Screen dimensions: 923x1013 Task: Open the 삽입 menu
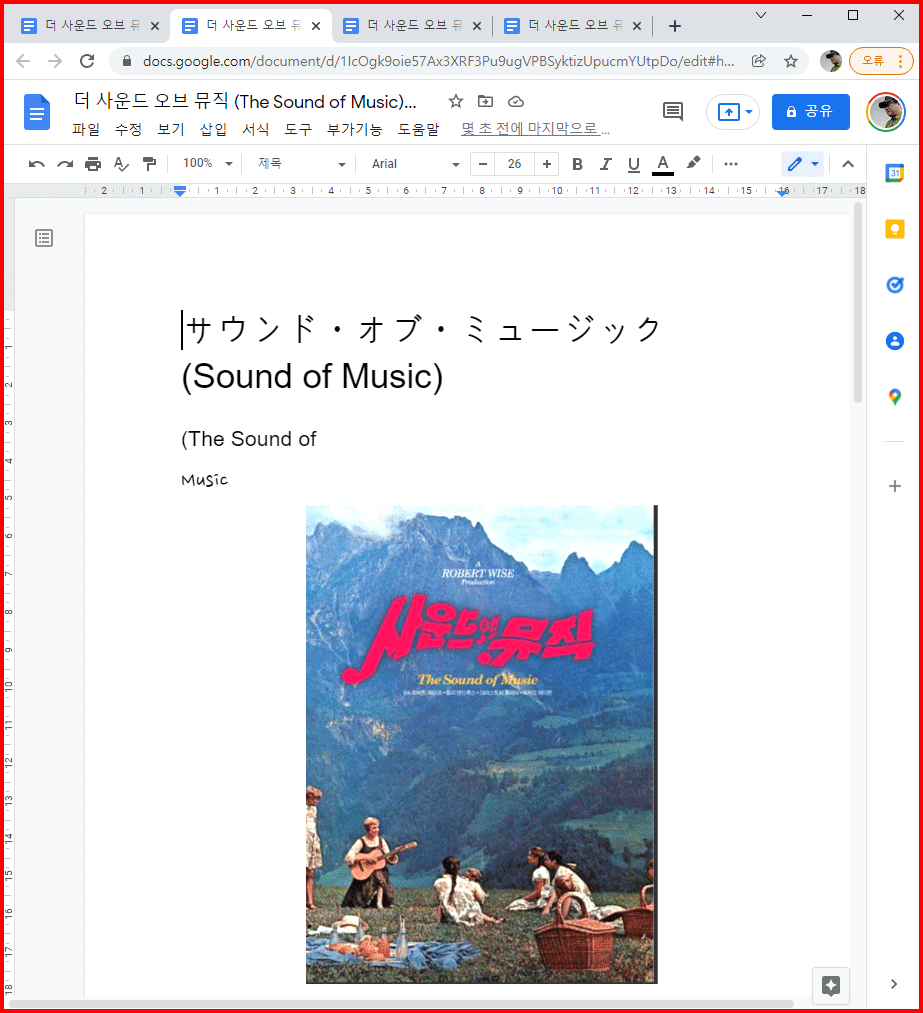point(213,129)
